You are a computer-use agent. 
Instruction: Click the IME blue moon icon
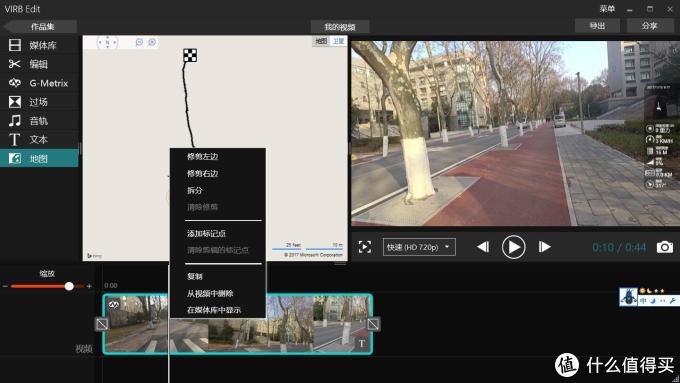coord(653,301)
